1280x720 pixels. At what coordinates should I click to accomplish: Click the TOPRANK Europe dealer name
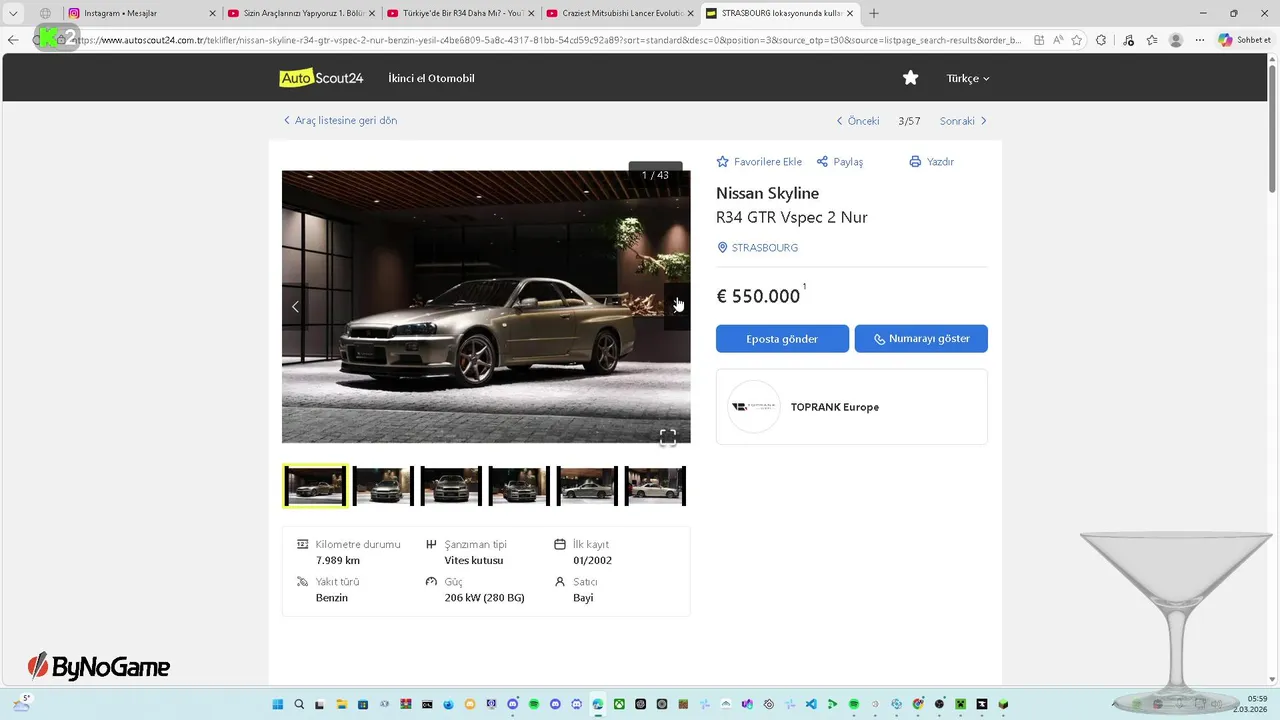tap(835, 407)
